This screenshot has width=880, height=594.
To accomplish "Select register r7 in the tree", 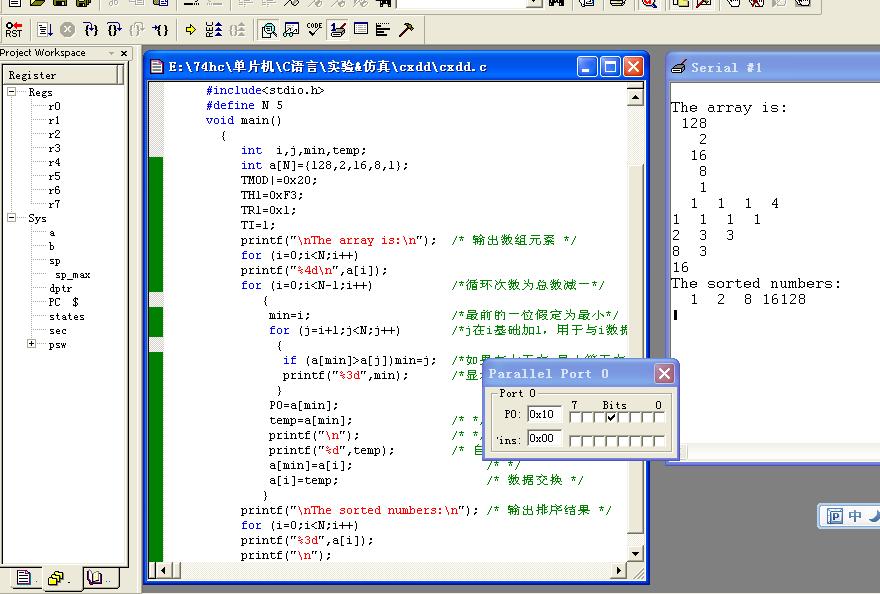I will (x=54, y=204).
